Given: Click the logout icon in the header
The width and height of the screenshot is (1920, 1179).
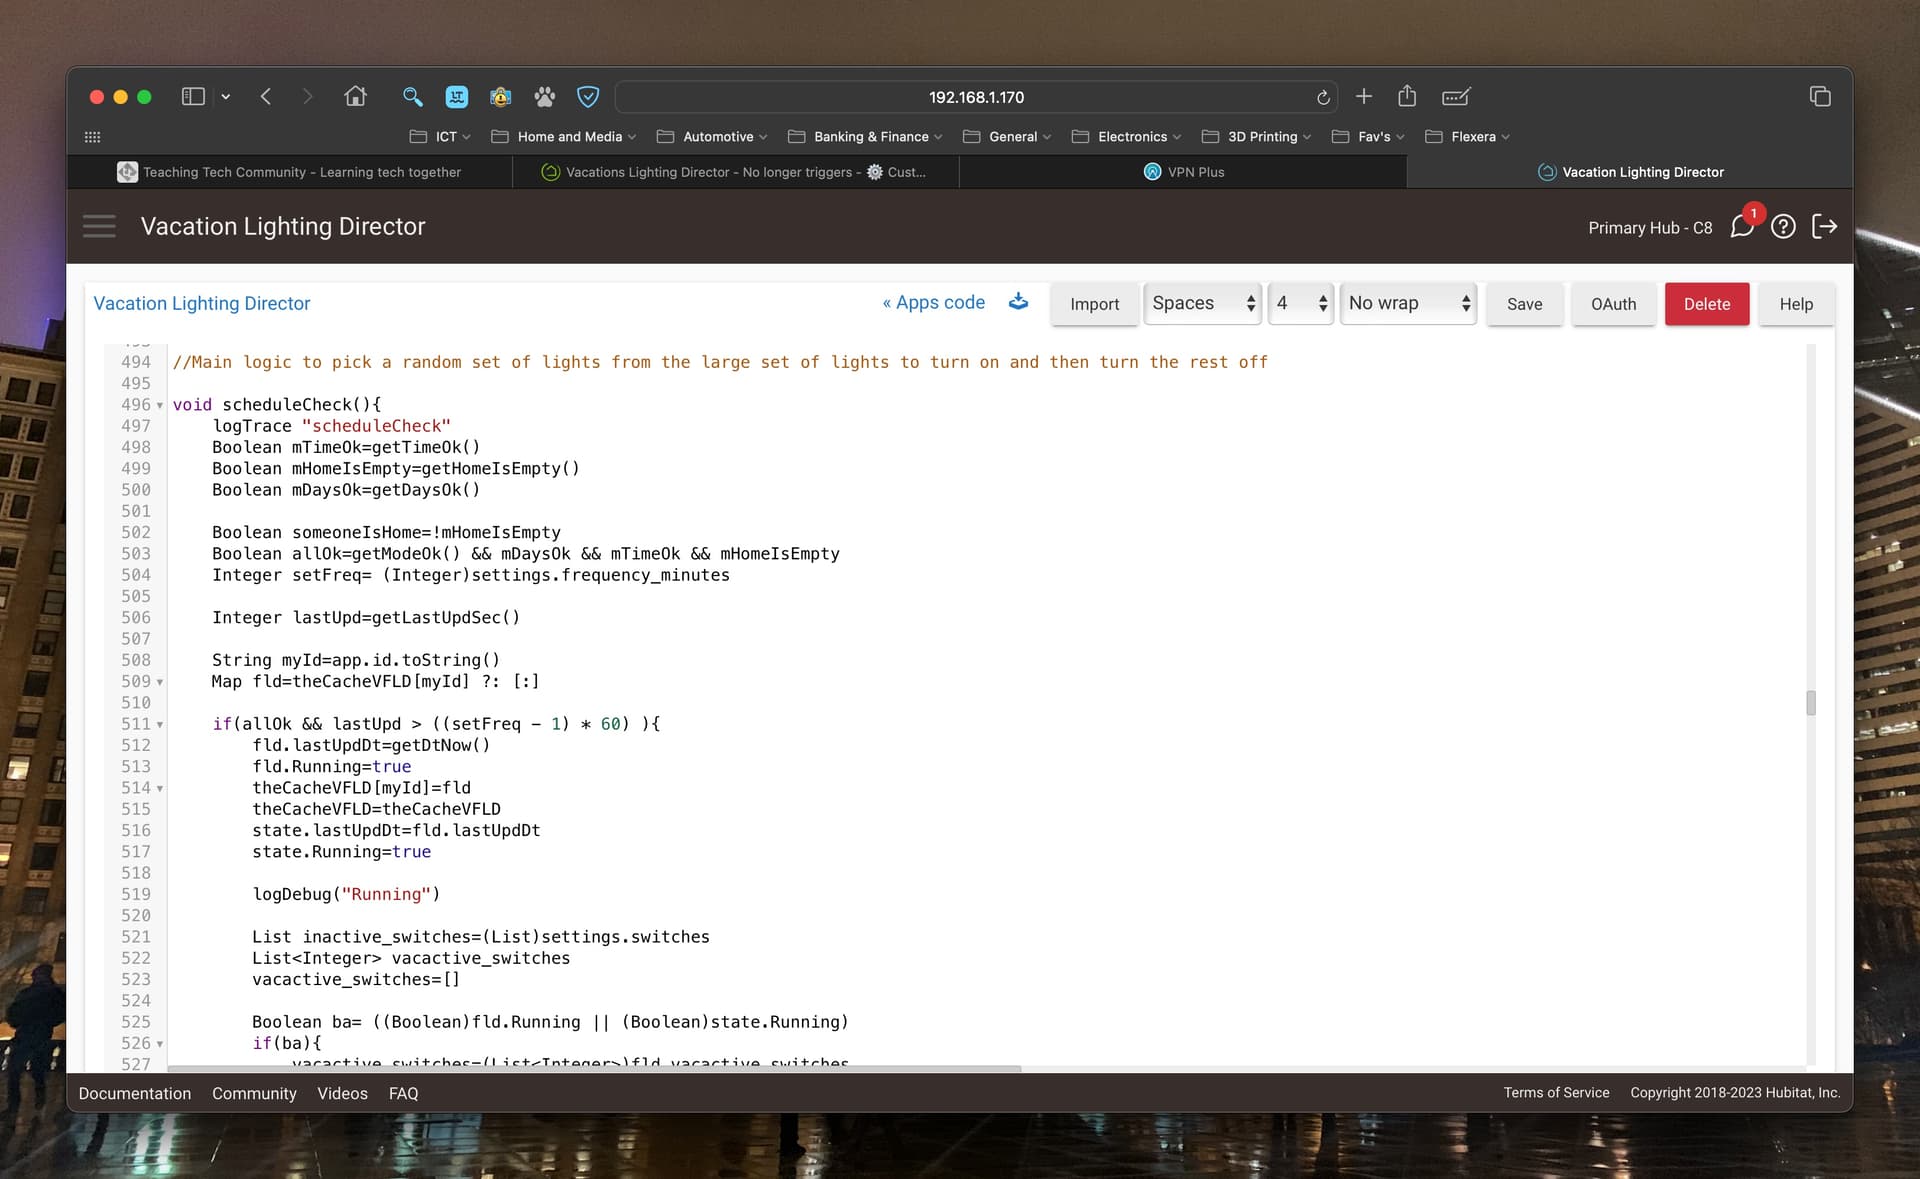Looking at the screenshot, I should coord(1824,227).
